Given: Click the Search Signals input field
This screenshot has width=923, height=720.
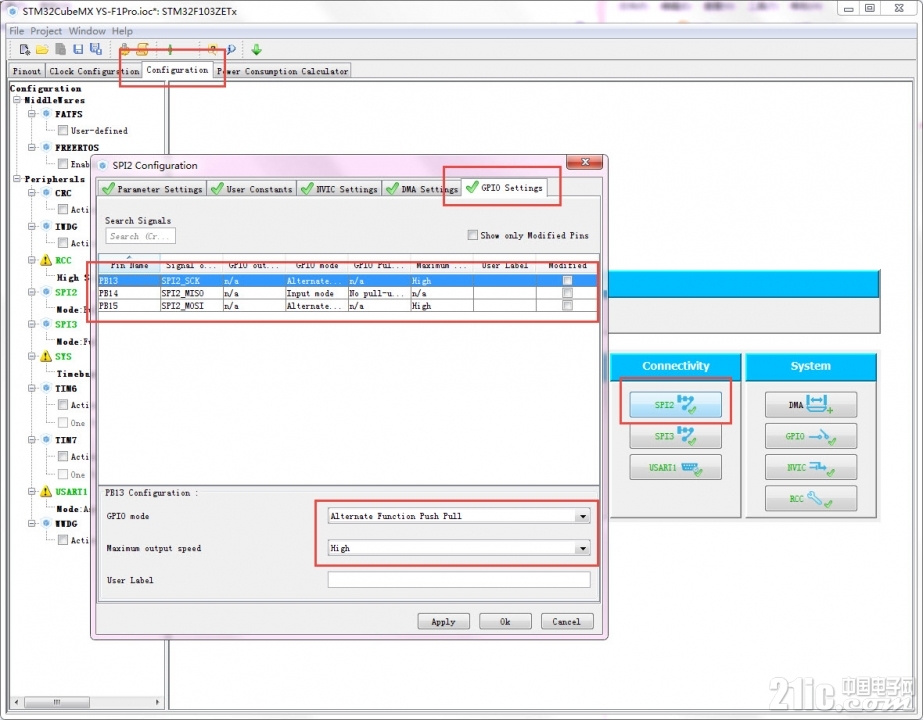Looking at the screenshot, I should [140, 236].
